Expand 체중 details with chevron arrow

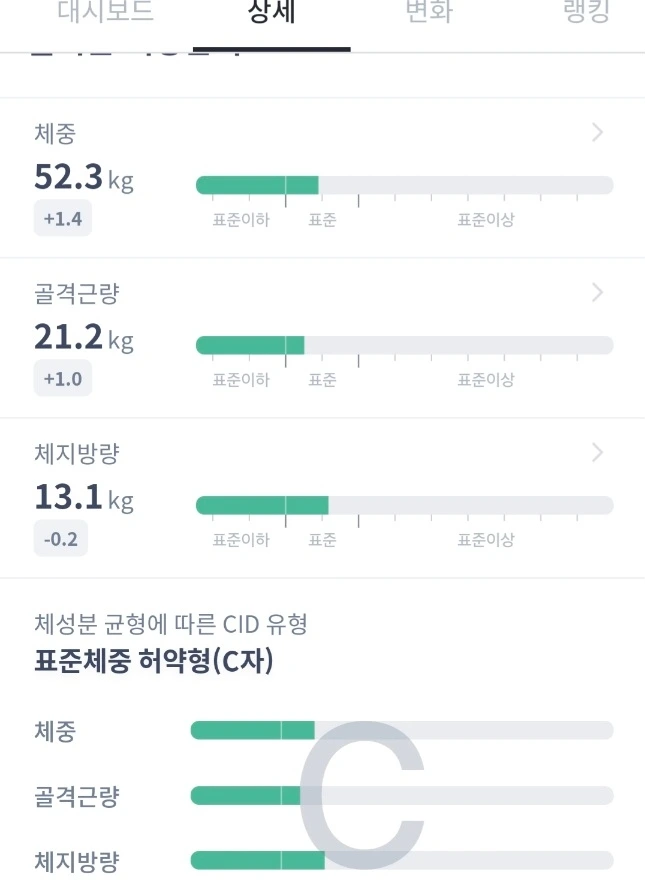[597, 133]
